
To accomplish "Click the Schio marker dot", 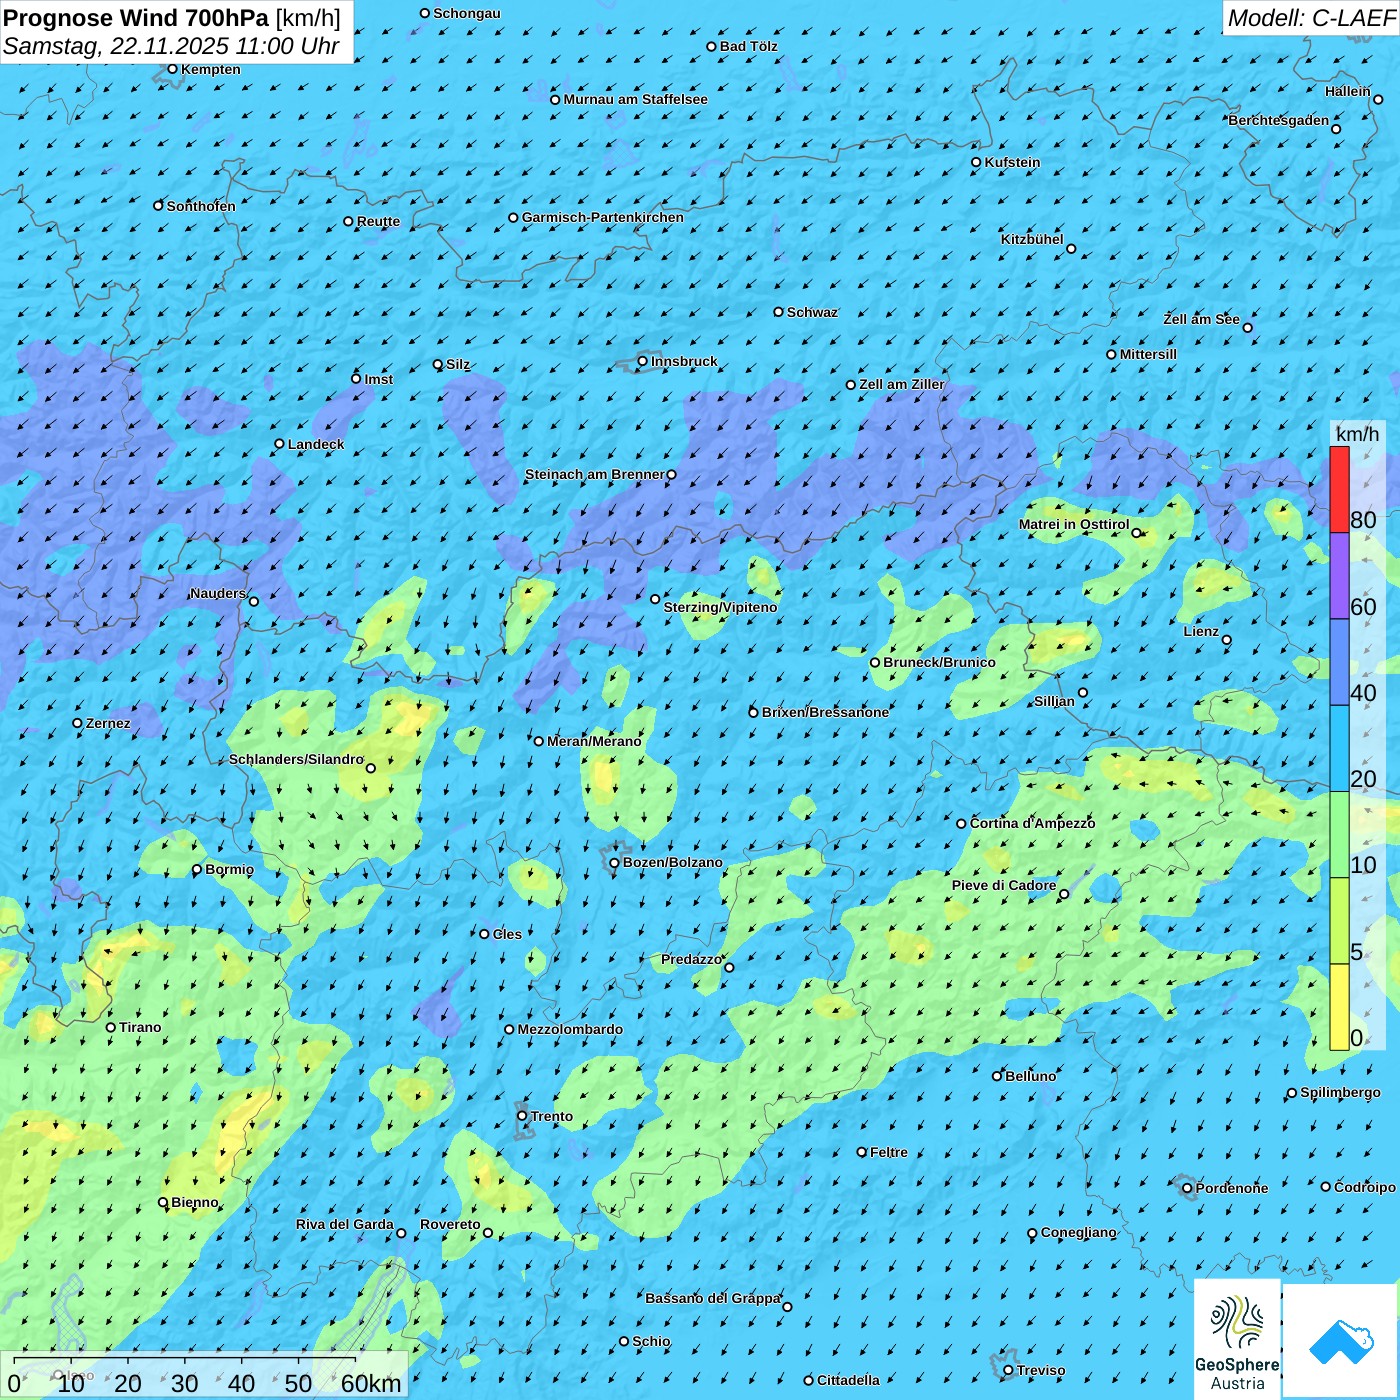I will tap(624, 1341).
